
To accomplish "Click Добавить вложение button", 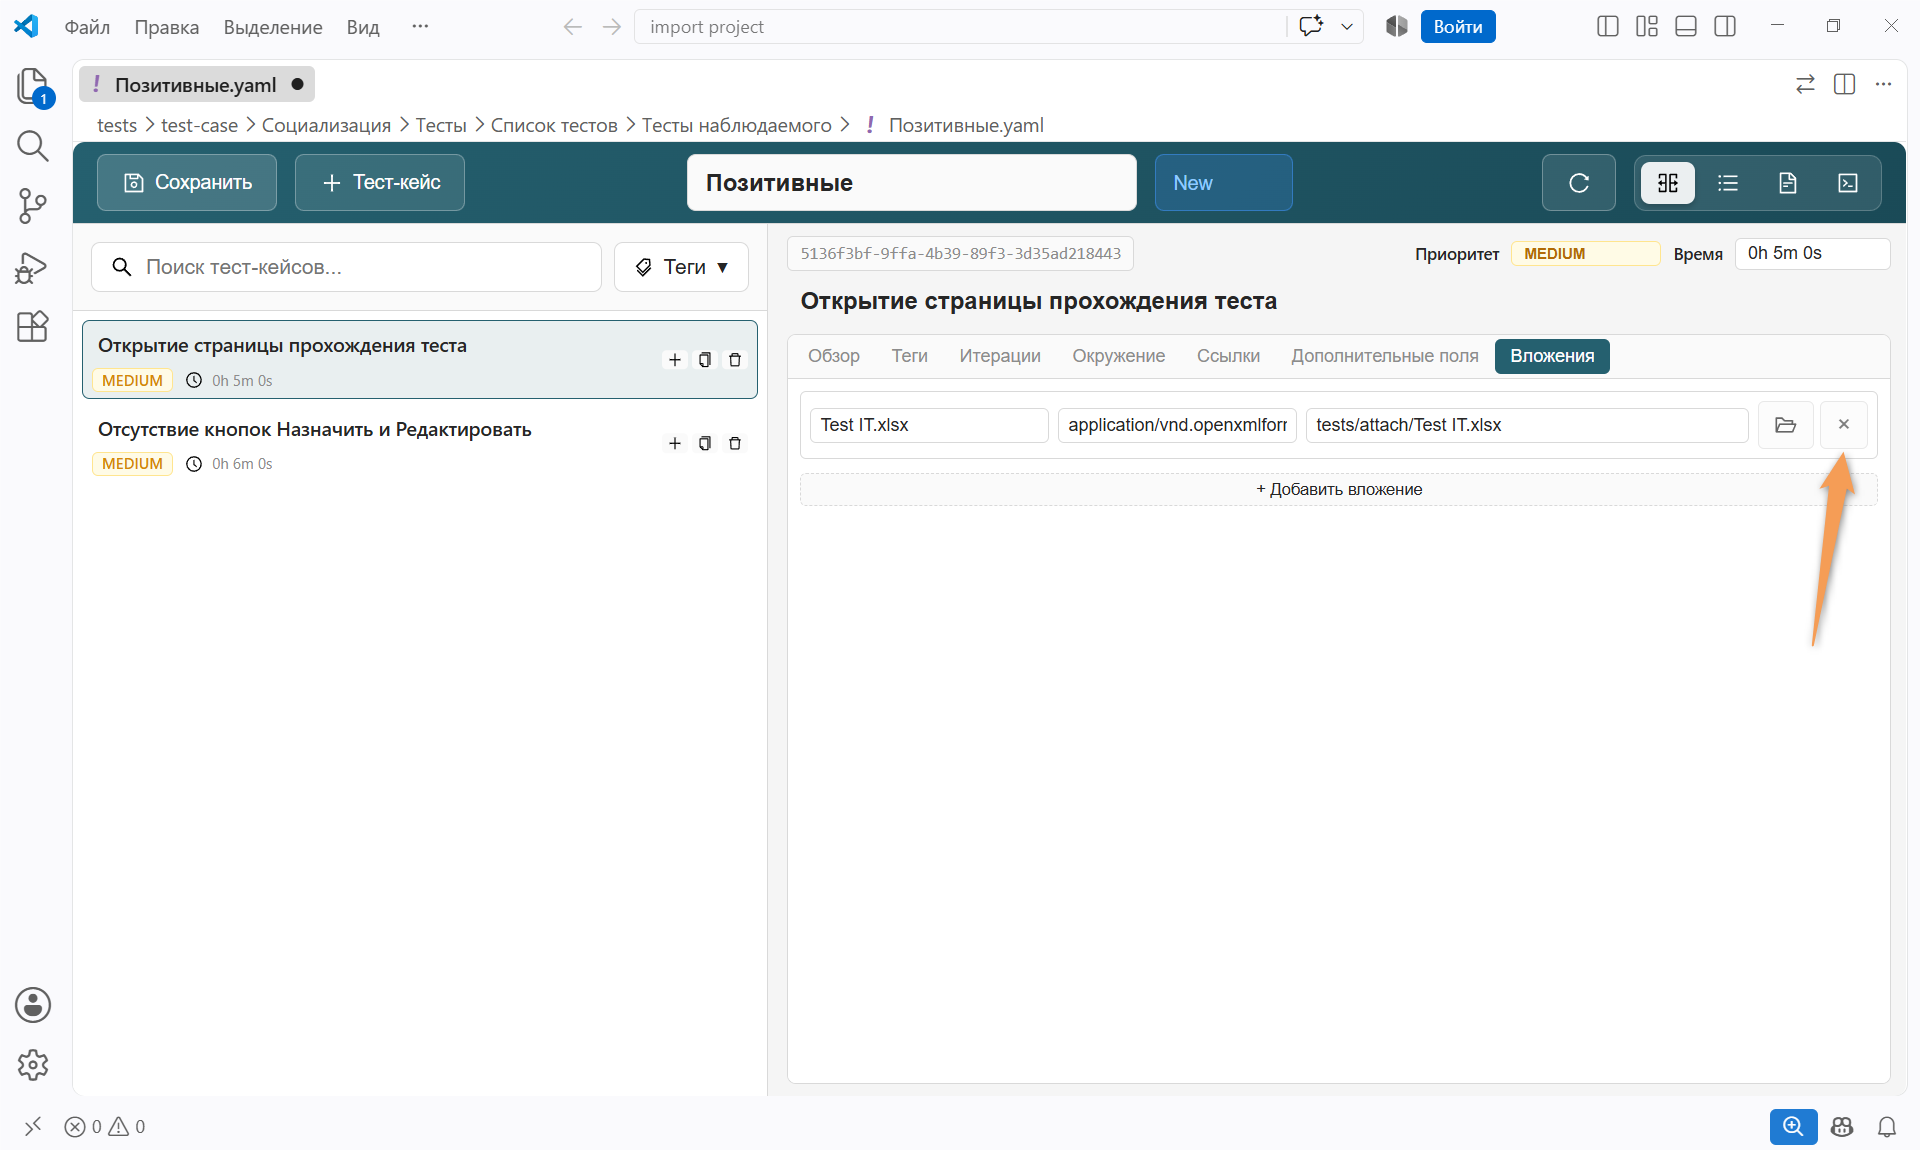I will coord(1339,490).
